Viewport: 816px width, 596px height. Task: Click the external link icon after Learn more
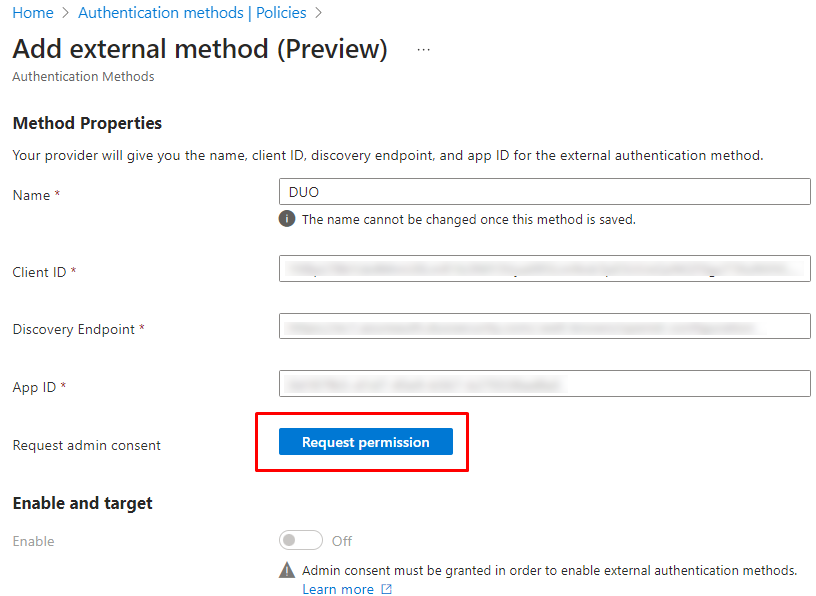[387, 590]
